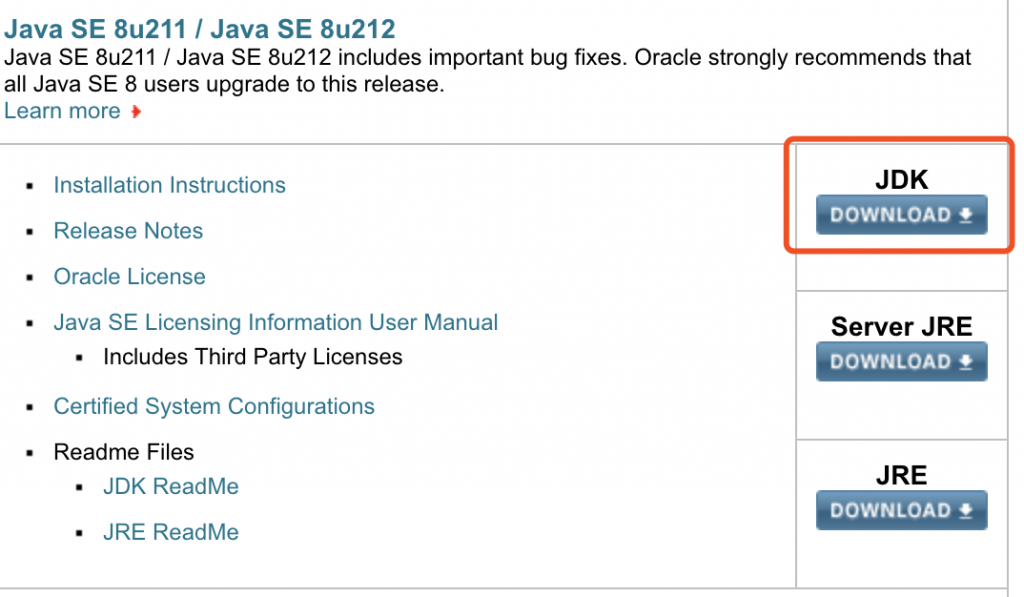The width and height of the screenshot is (1024, 597).
Task: Click the Includes Third Party Licenses entry
Action: pos(252,356)
